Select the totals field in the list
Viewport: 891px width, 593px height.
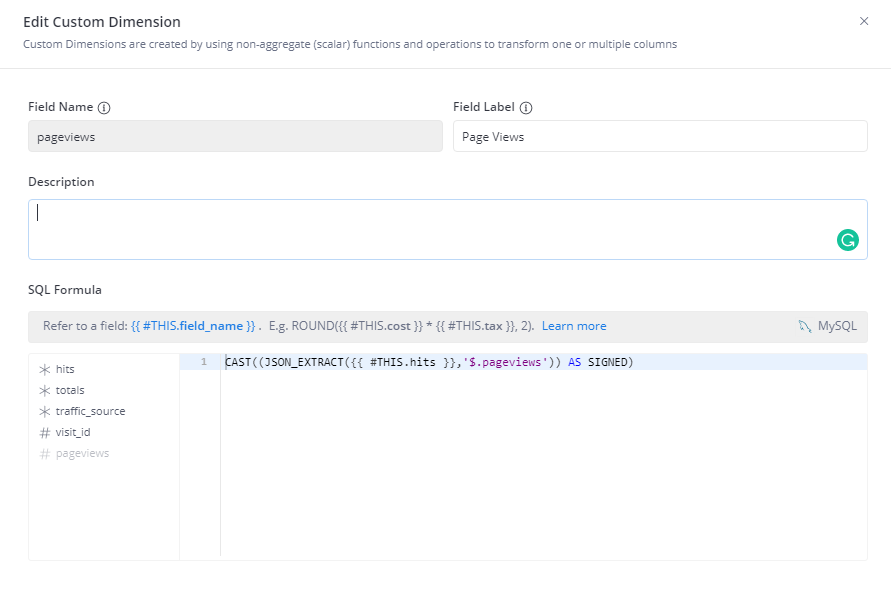(x=70, y=391)
